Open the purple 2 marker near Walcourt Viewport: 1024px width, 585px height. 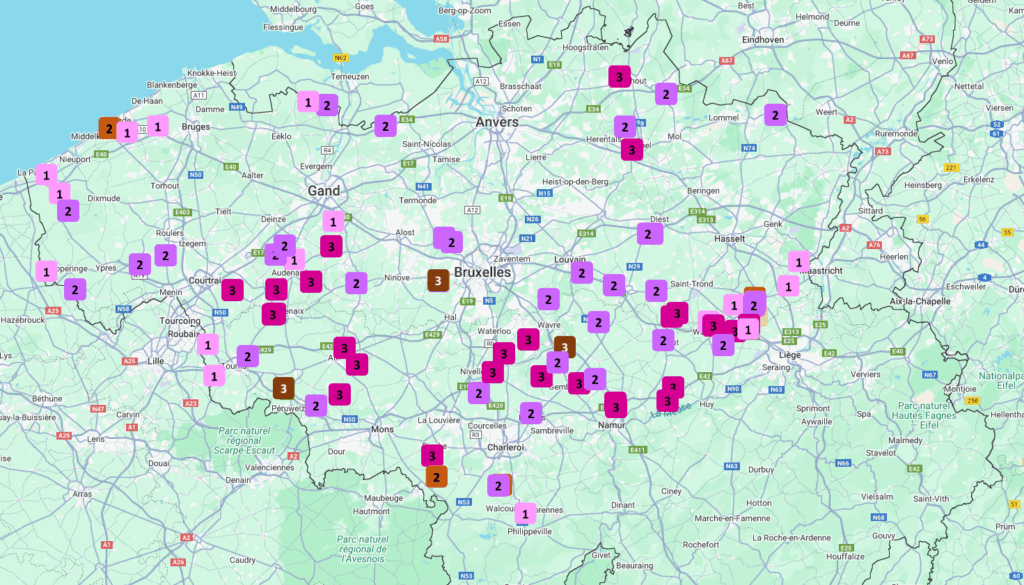[498, 485]
